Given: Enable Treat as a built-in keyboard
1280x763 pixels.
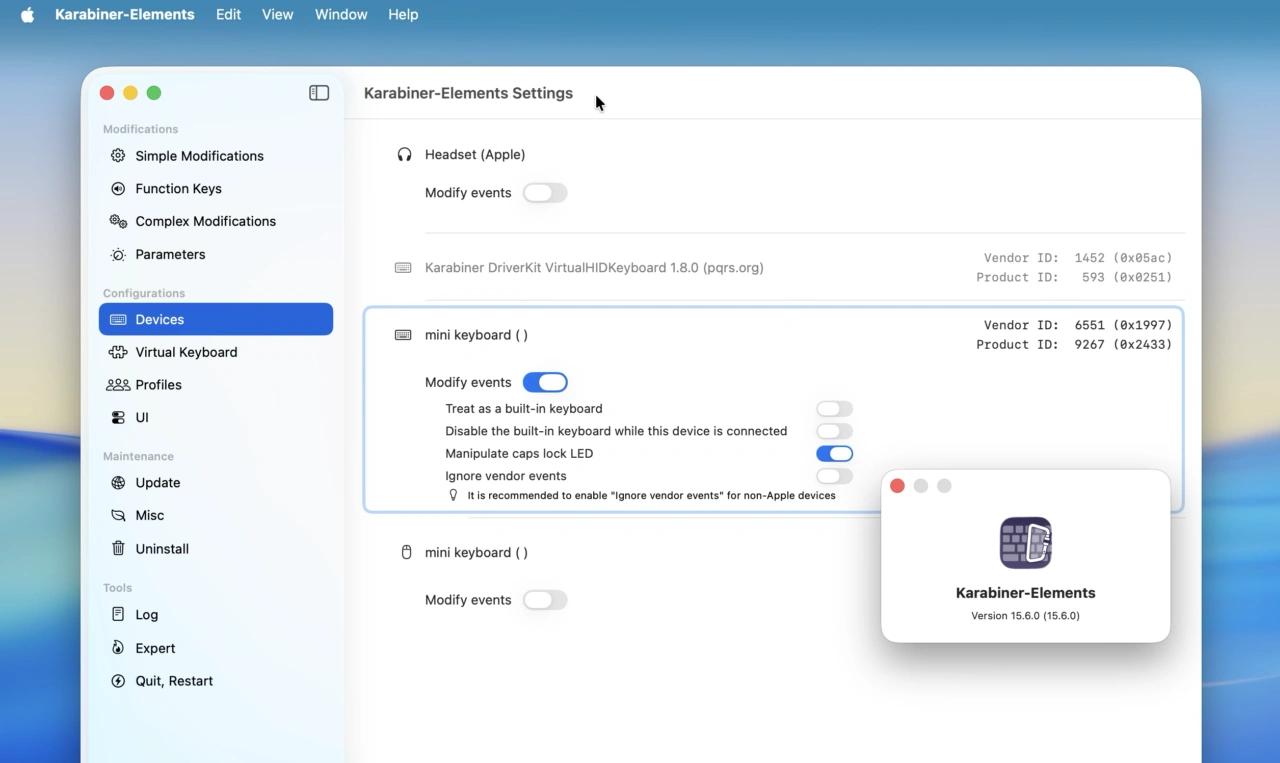Looking at the screenshot, I should (x=834, y=408).
